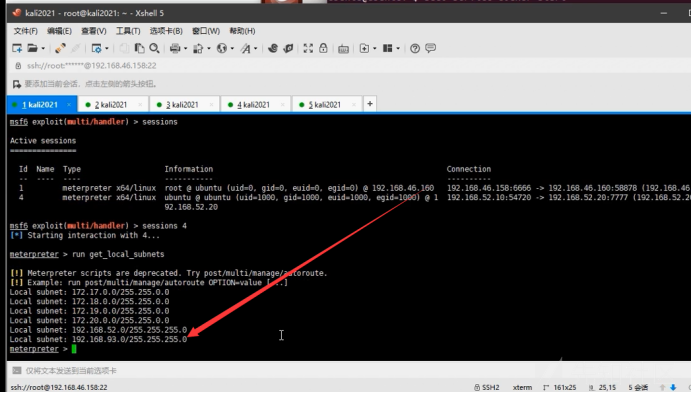Open the session Properties gear icon
This screenshot has height=393, width=692.
point(96,48)
